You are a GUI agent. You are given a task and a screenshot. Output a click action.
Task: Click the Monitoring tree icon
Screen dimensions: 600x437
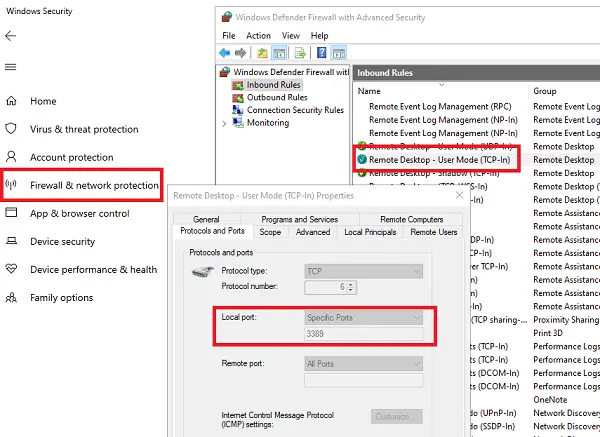(x=238, y=123)
